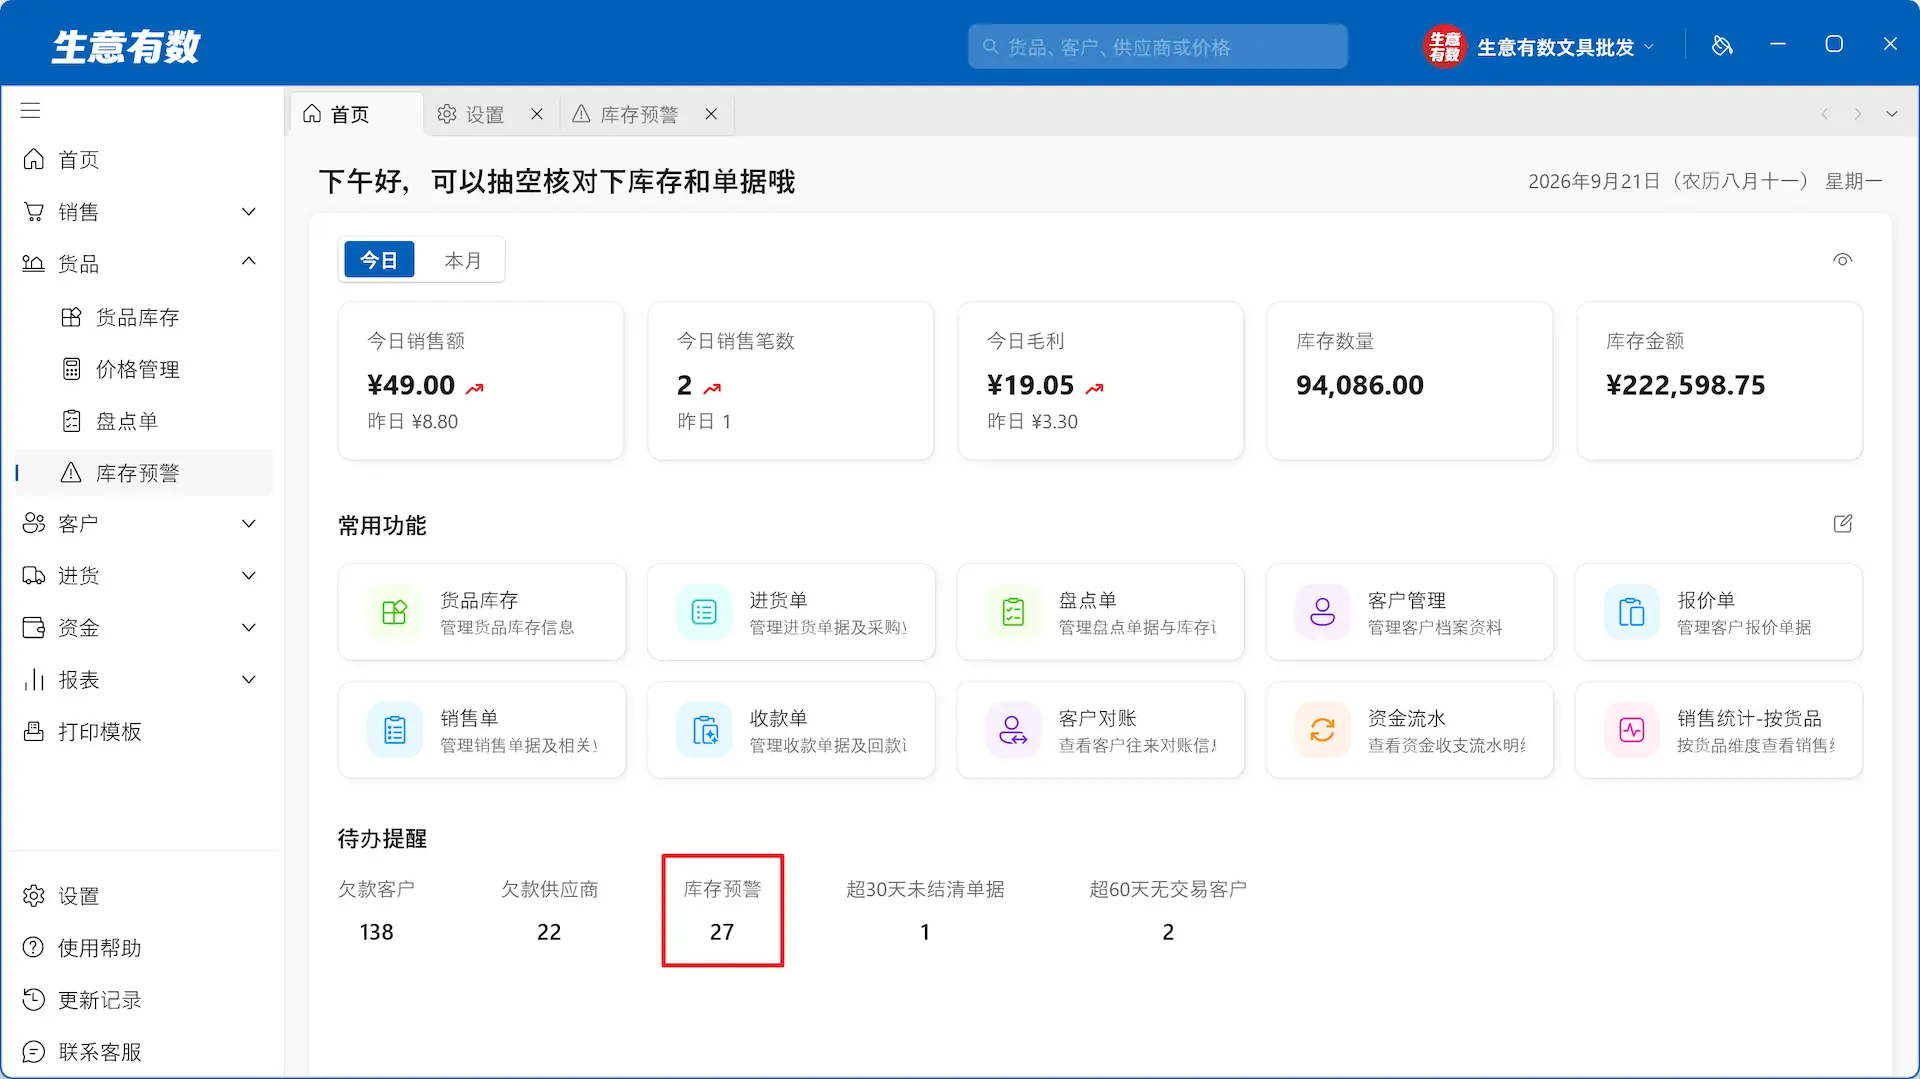Contact support via 联系客服
The height and width of the screenshot is (1079, 1920).
pos(143,1052)
